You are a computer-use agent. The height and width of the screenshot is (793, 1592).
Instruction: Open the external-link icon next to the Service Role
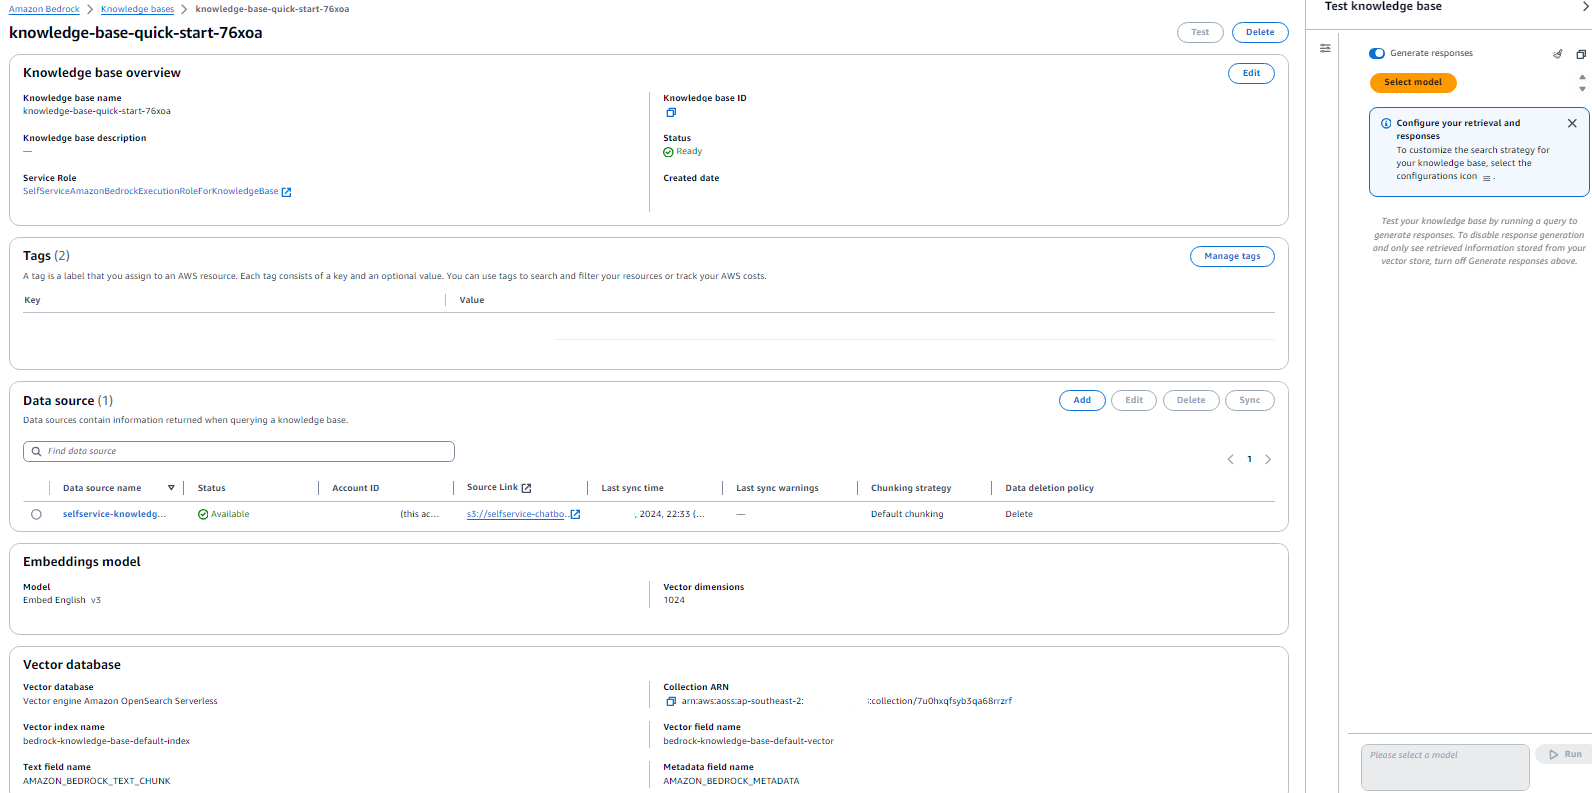pos(286,192)
